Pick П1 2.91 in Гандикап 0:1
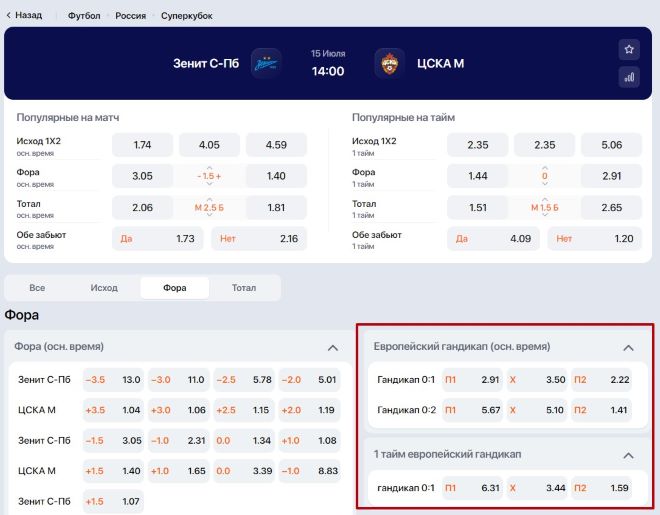Image resolution: width=660 pixels, height=515 pixels. tap(472, 380)
